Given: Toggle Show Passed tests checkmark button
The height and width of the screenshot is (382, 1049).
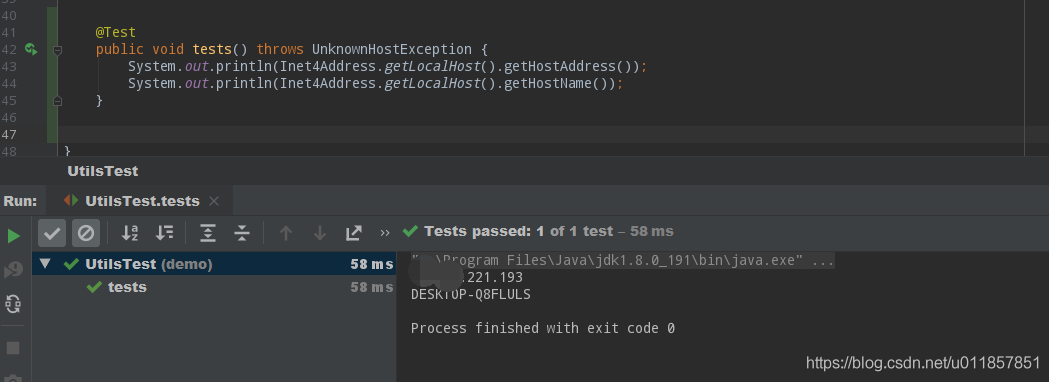Looking at the screenshot, I should point(52,233).
